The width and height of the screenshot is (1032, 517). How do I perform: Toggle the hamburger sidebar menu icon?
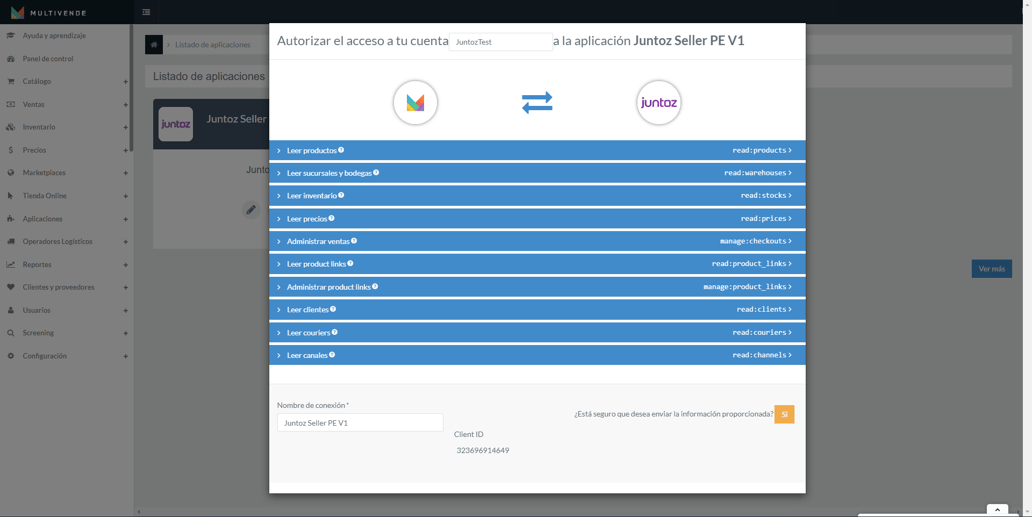[146, 12]
